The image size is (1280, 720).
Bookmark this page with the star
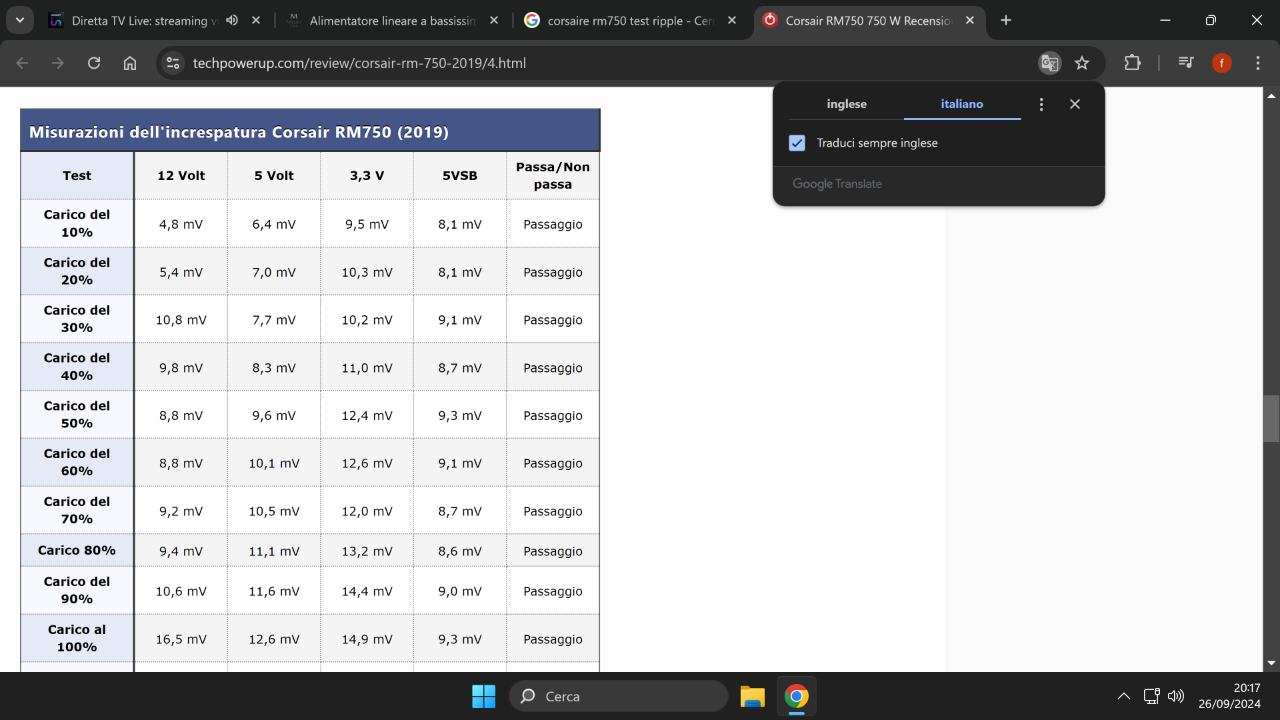tap(1082, 63)
